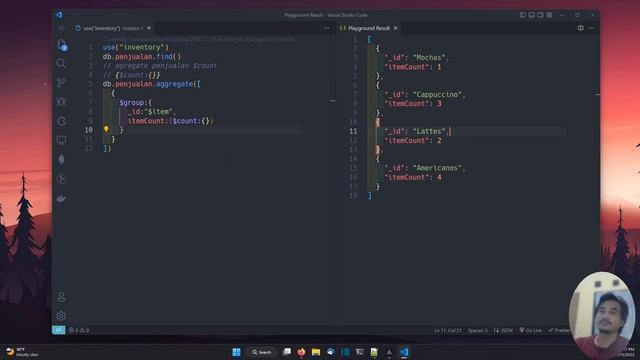Screen dimensions: 640x360
Task: Click Ln 11, Col 21 in status bar
Action: click(x=448, y=330)
